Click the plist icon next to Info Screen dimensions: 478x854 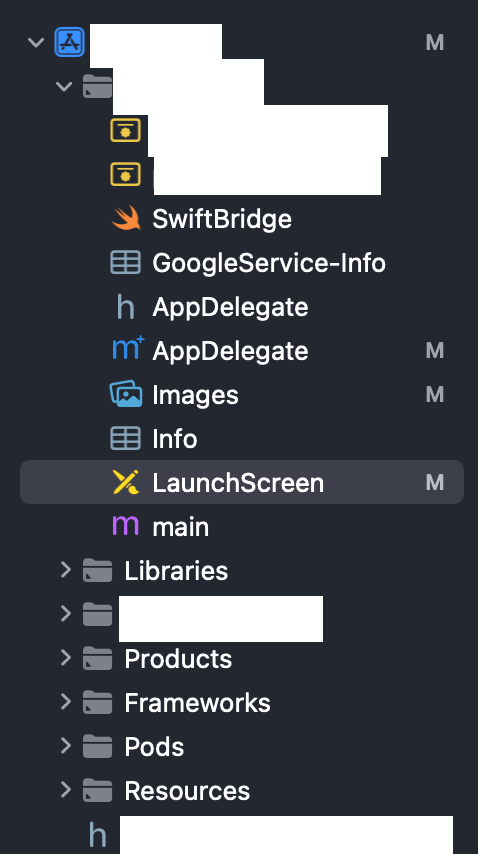(x=126, y=438)
